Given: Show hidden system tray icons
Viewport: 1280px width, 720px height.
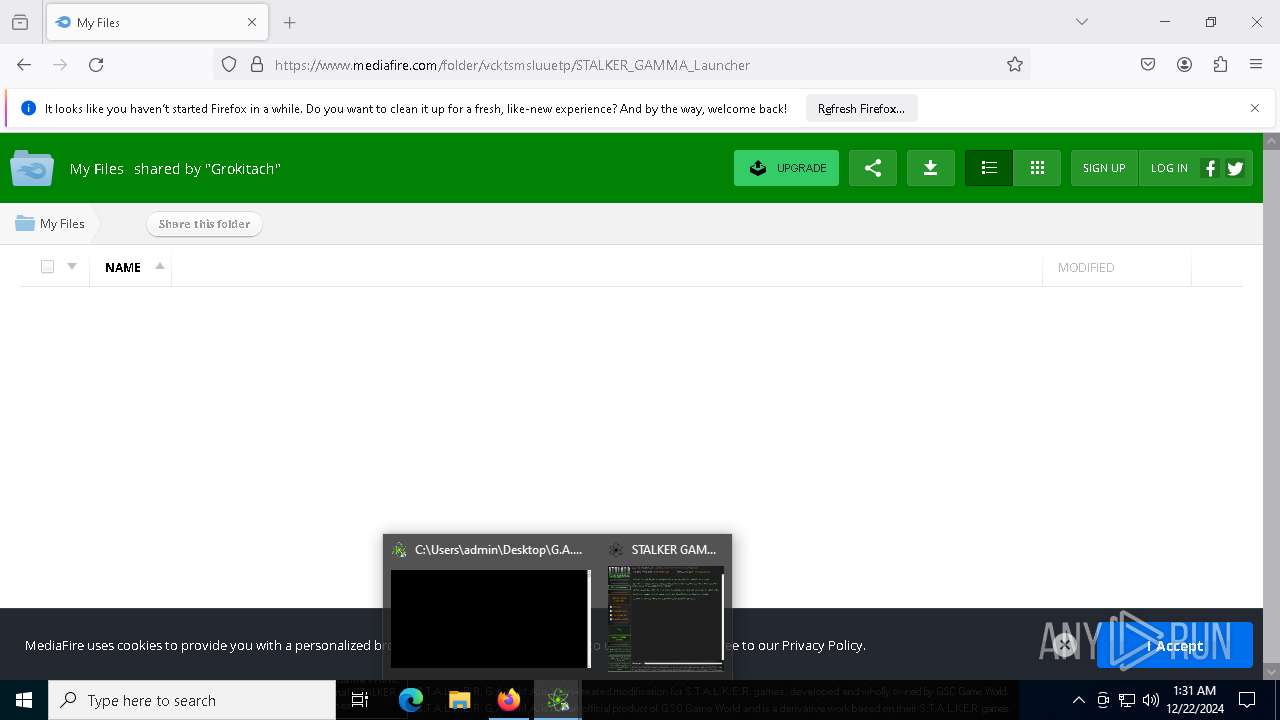Looking at the screenshot, I should (x=1079, y=700).
